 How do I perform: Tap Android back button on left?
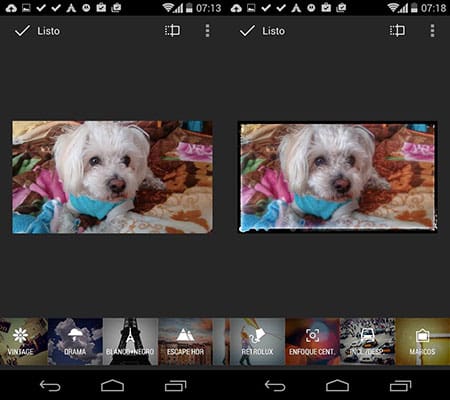pos(50,386)
